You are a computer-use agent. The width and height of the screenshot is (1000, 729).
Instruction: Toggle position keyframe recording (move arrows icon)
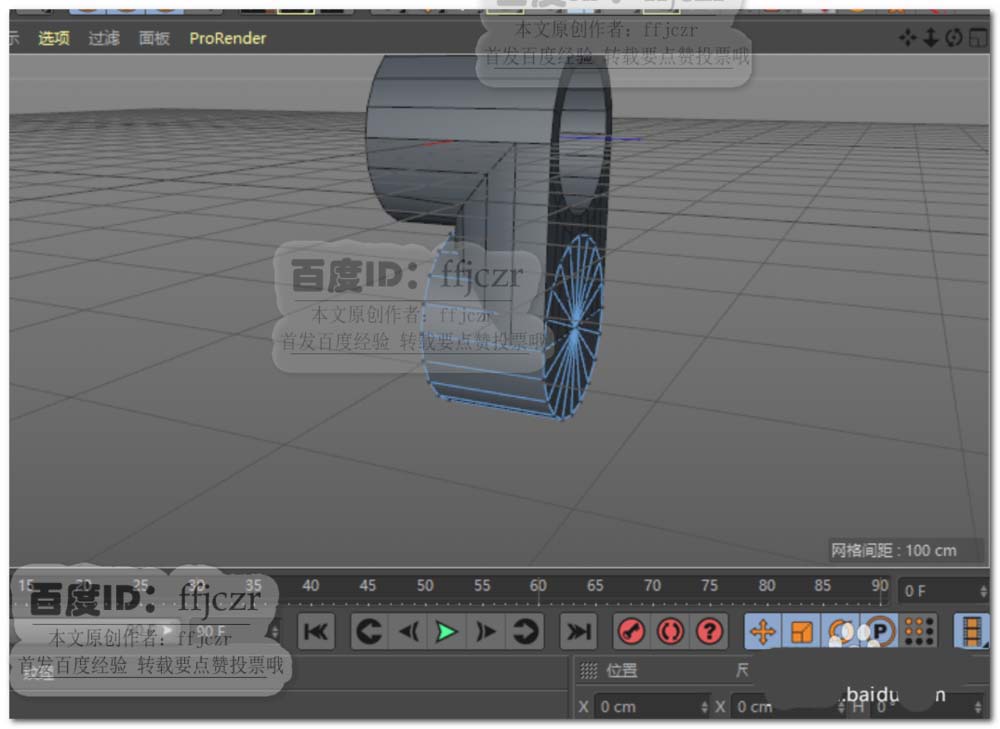tap(763, 631)
